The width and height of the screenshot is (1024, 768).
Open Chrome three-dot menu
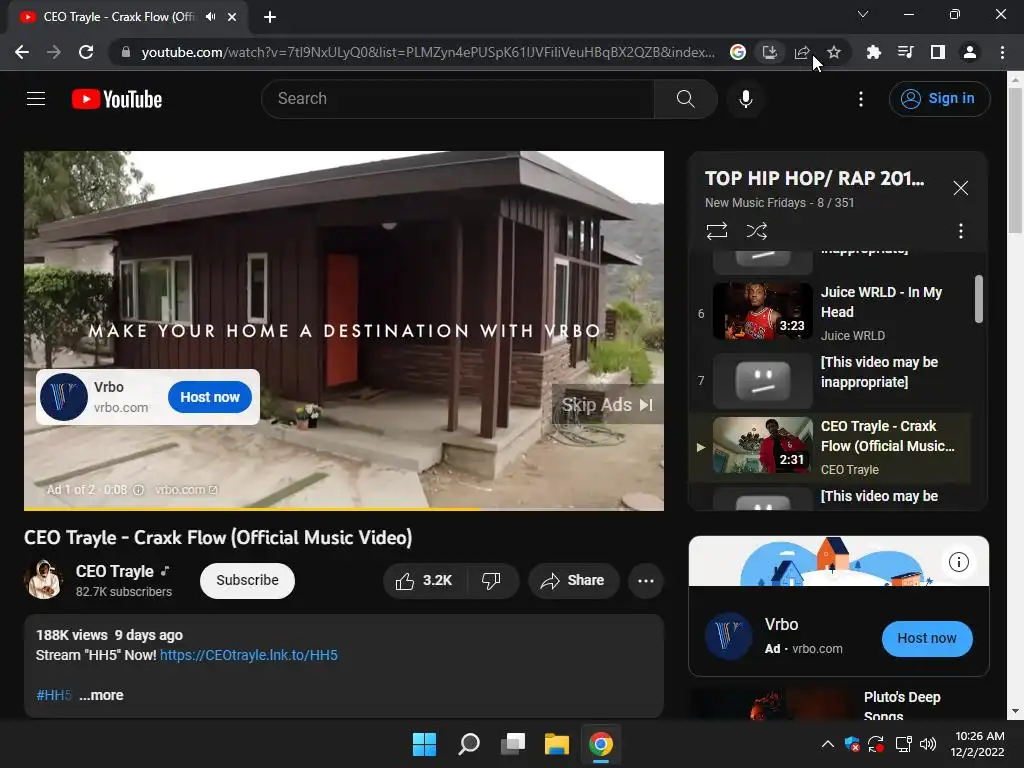[x=1002, y=52]
